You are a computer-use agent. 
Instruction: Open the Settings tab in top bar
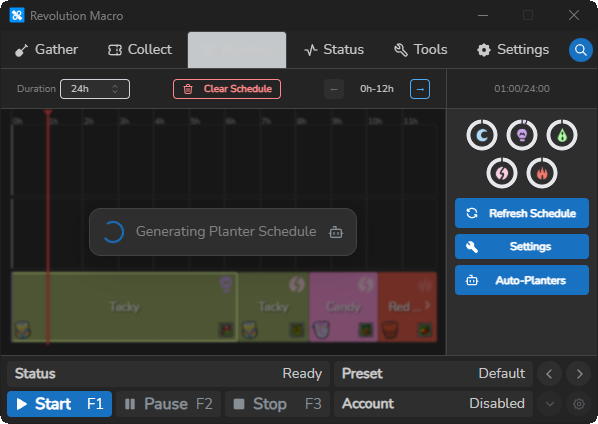(x=513, y=50)
